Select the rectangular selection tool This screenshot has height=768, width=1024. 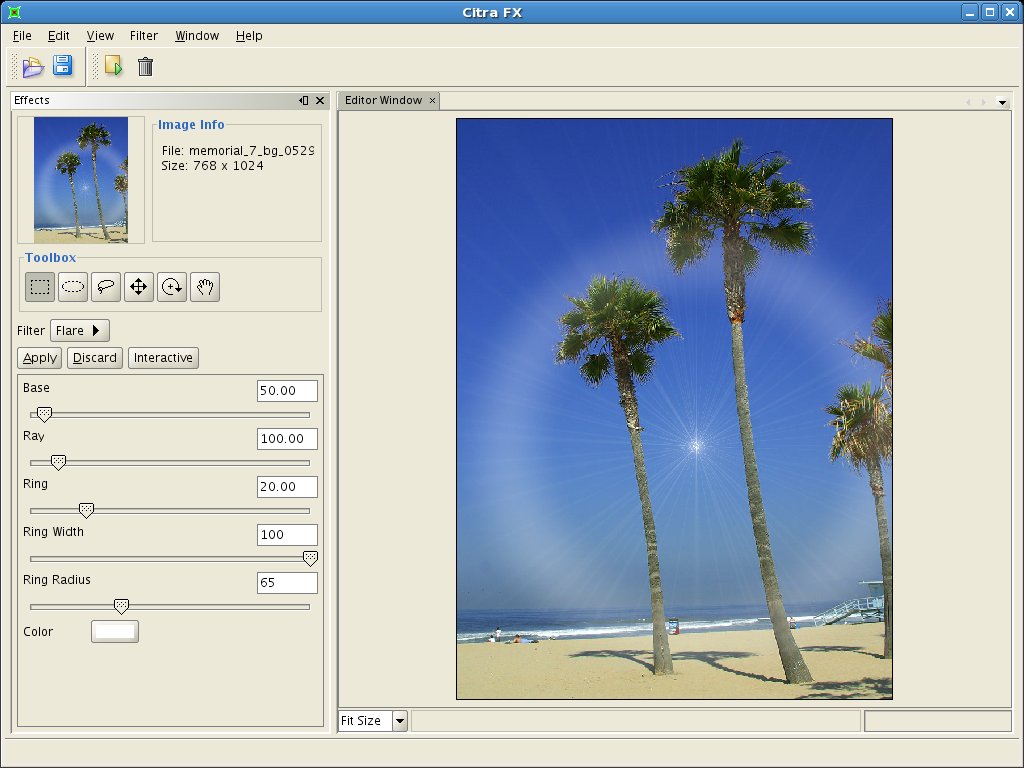point(40,287)
